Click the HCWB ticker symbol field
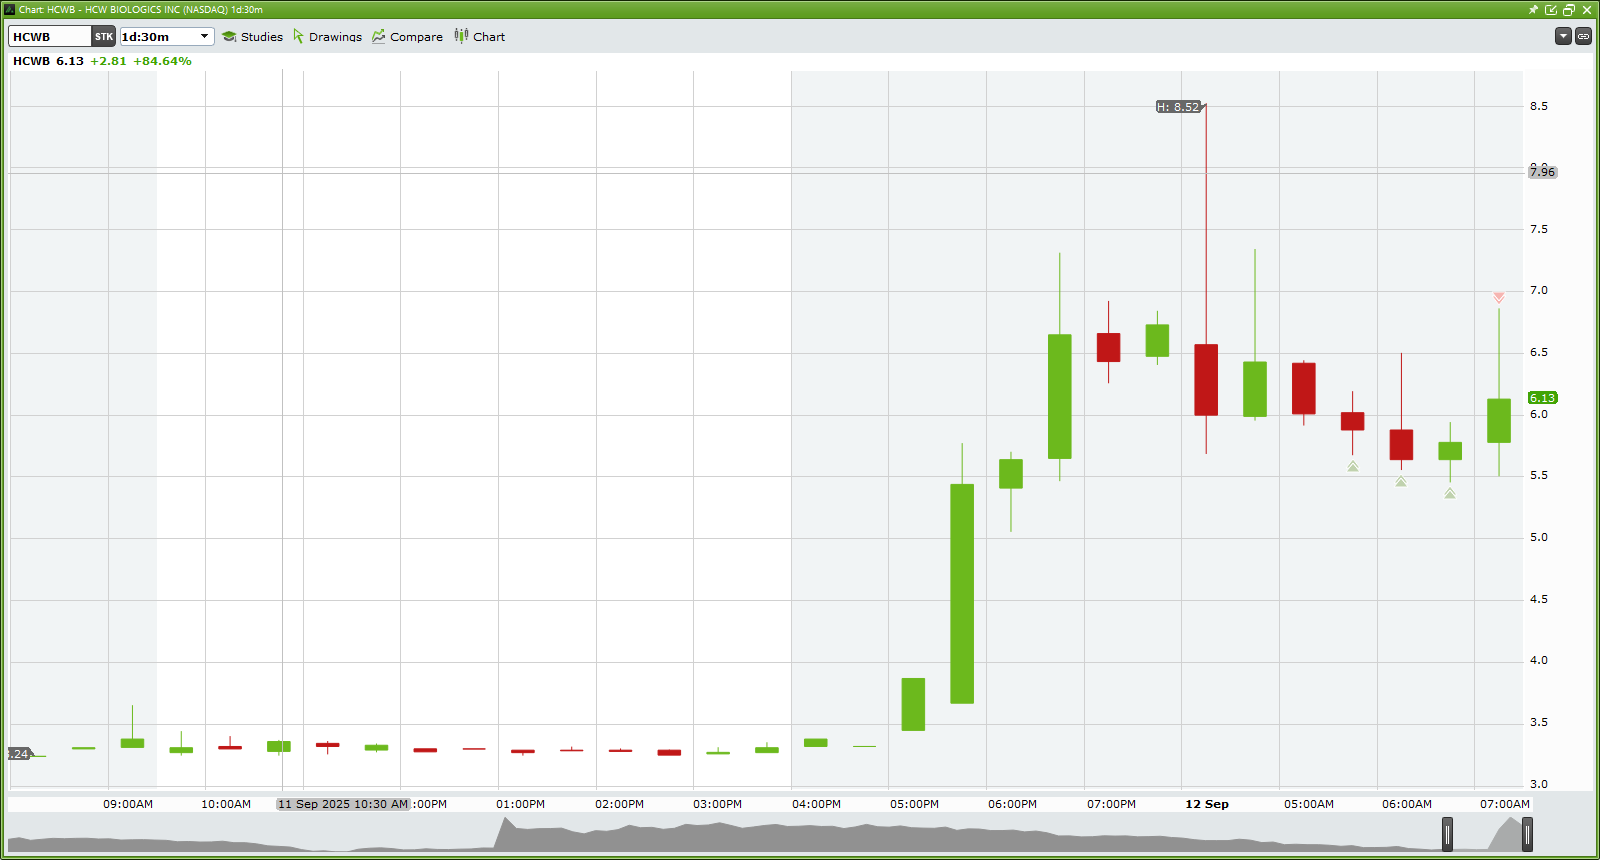Viewport: 1600px width, 860px height. tap(50, 37)
